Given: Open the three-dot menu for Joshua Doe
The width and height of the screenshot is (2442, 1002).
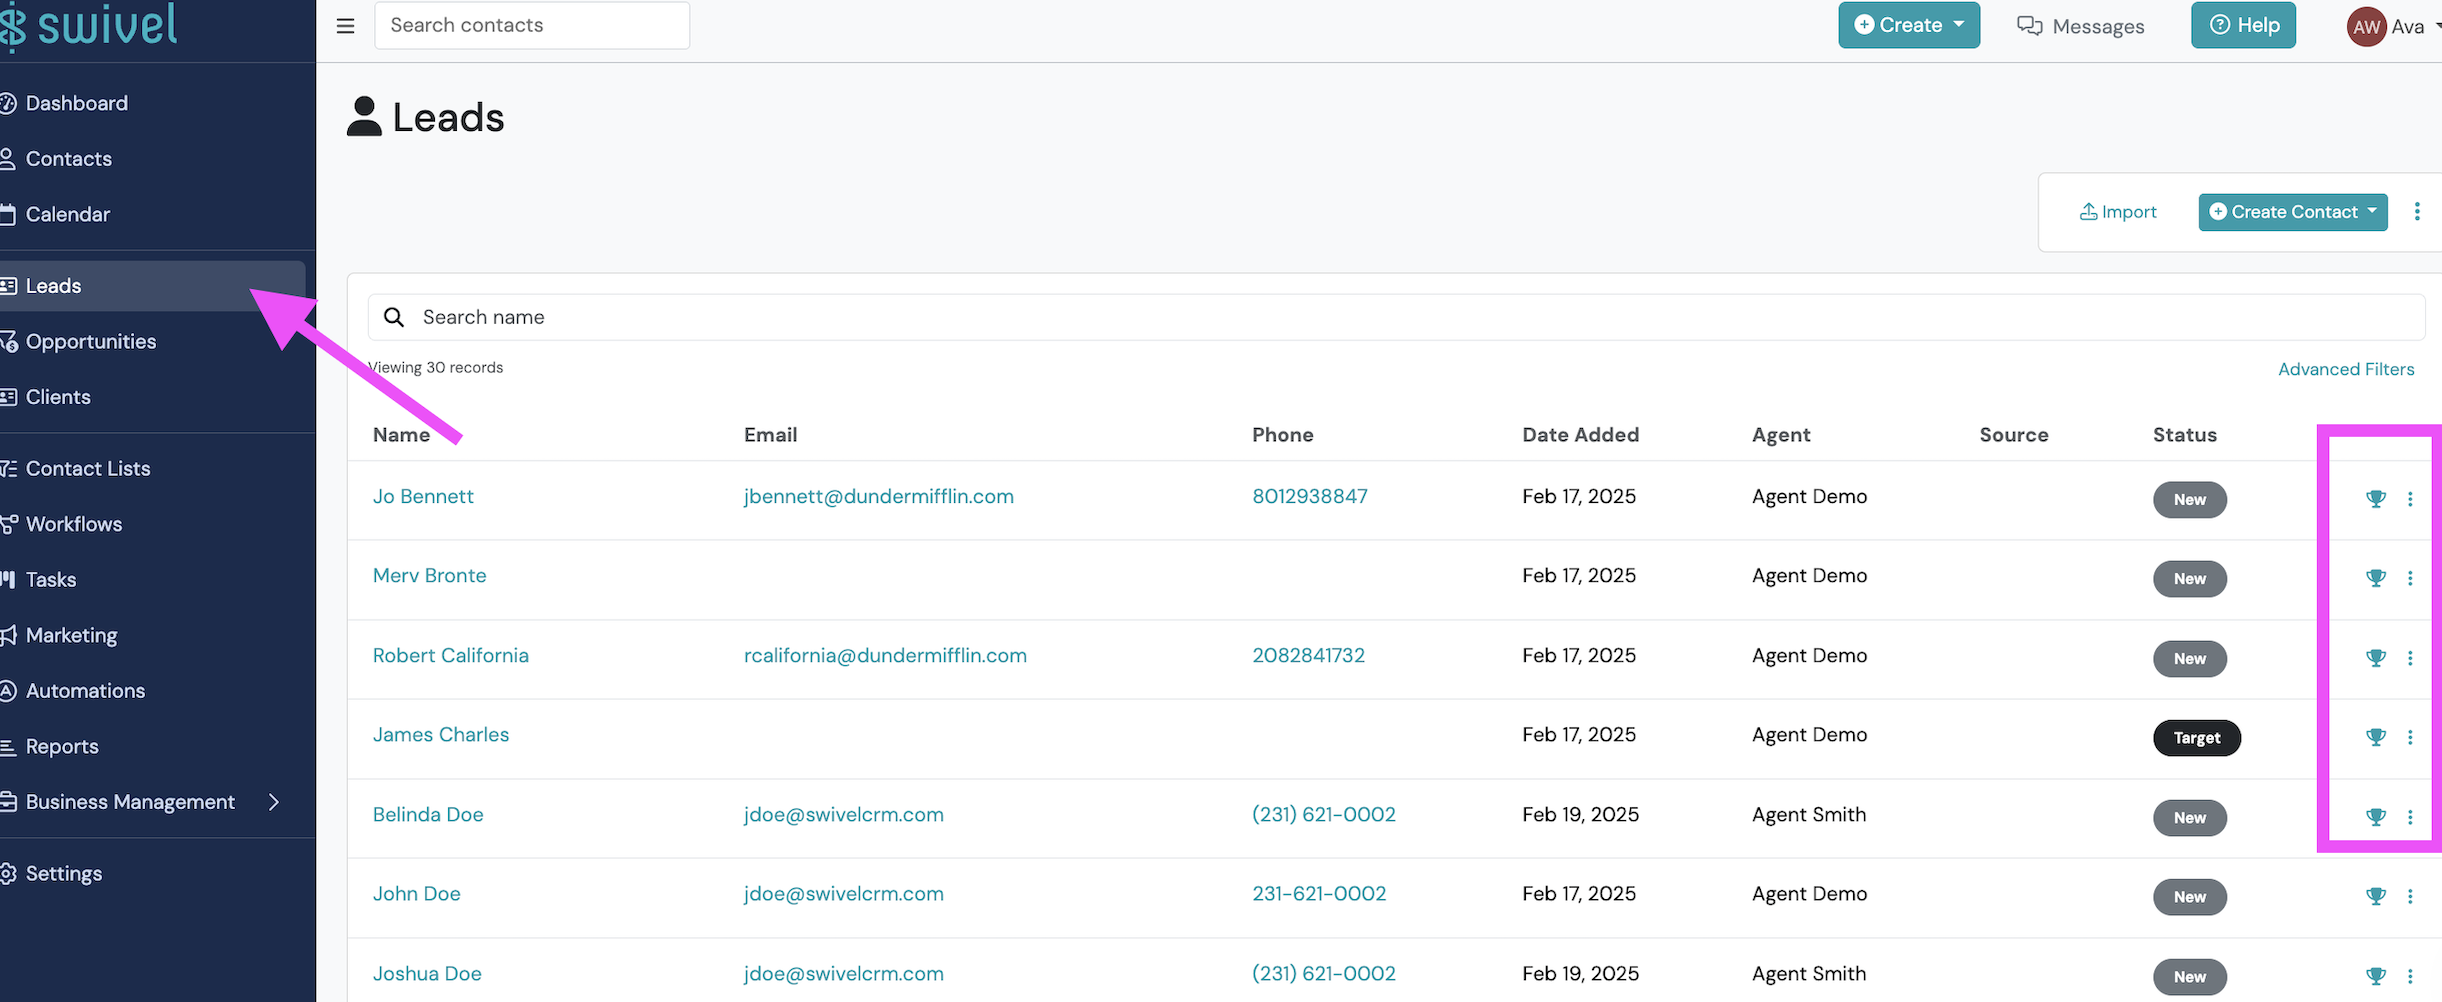Looking at the screenshot, I should point(2410,976).
